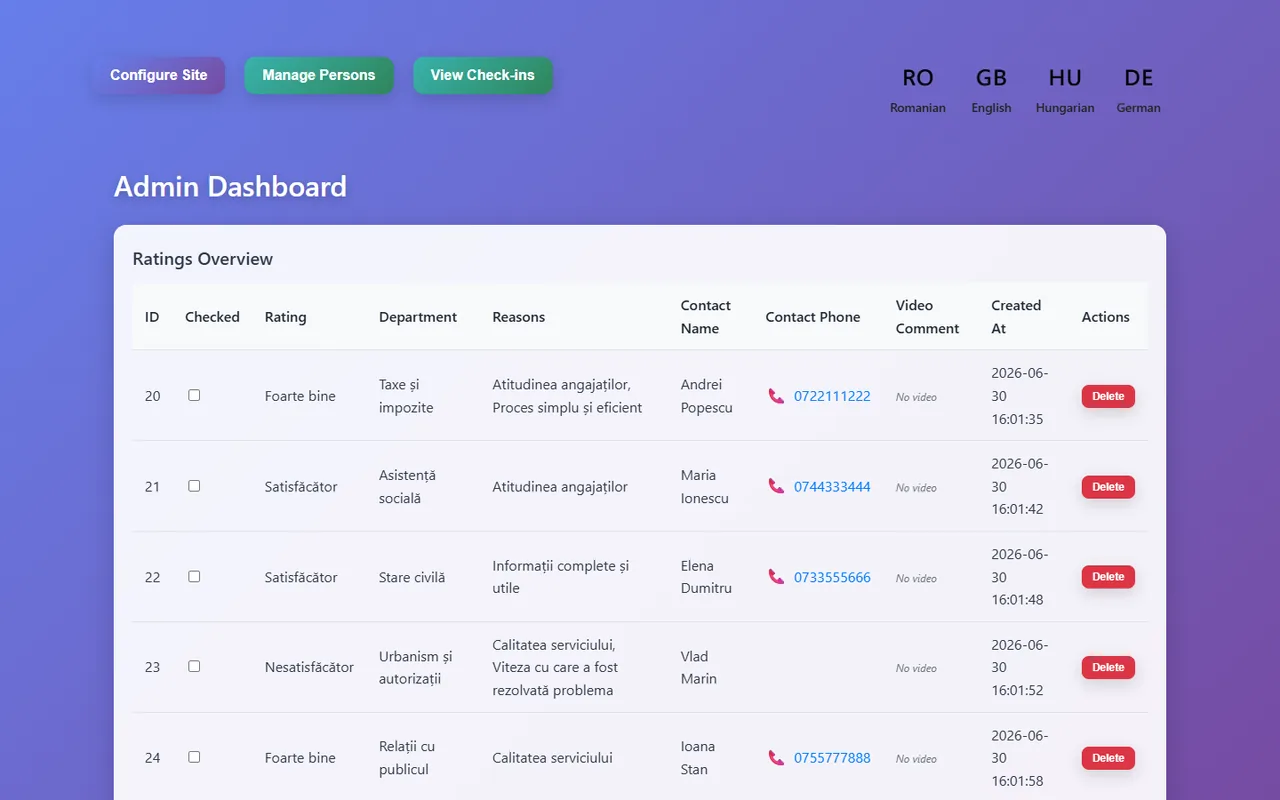Check the checkbox for rating ID 20
Screen dimensions: 1280x800
194,395
